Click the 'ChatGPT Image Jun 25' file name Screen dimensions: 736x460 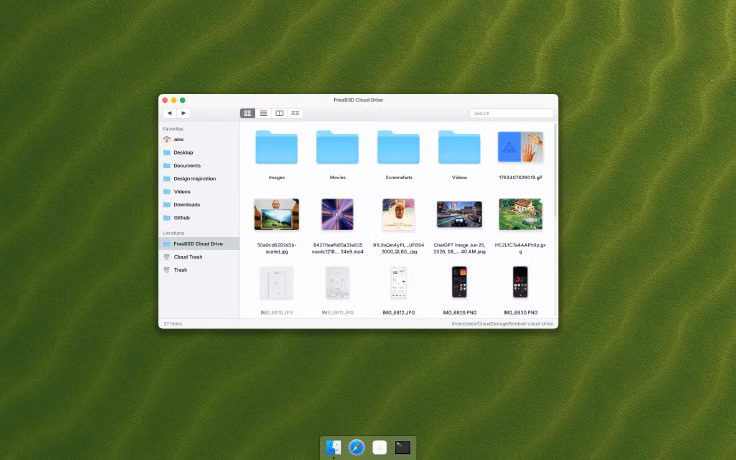click(460, 248)
